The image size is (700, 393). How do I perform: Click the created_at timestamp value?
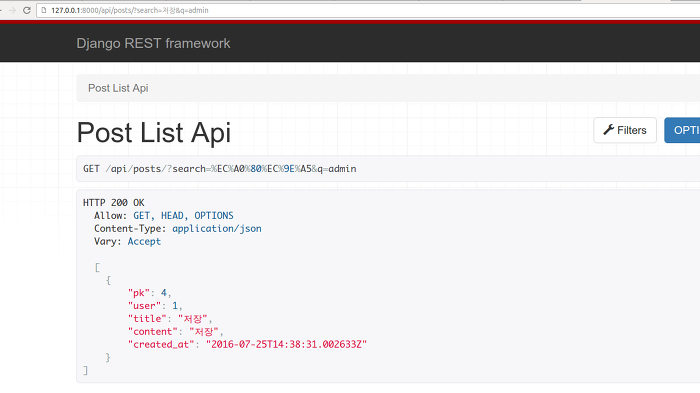pyautogui.click(x=286, y=344)
